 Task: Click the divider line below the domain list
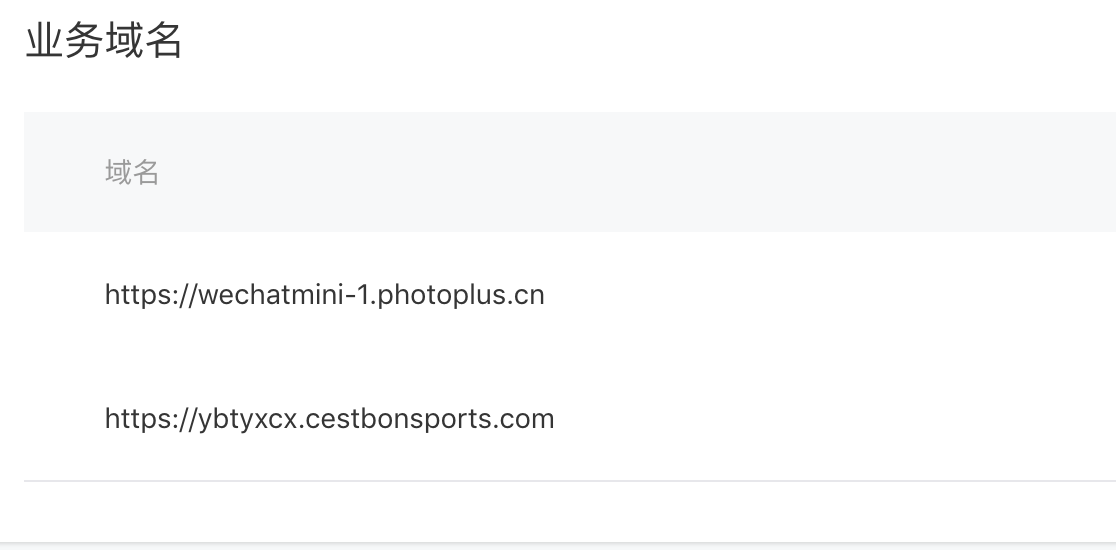pos(570,481)
